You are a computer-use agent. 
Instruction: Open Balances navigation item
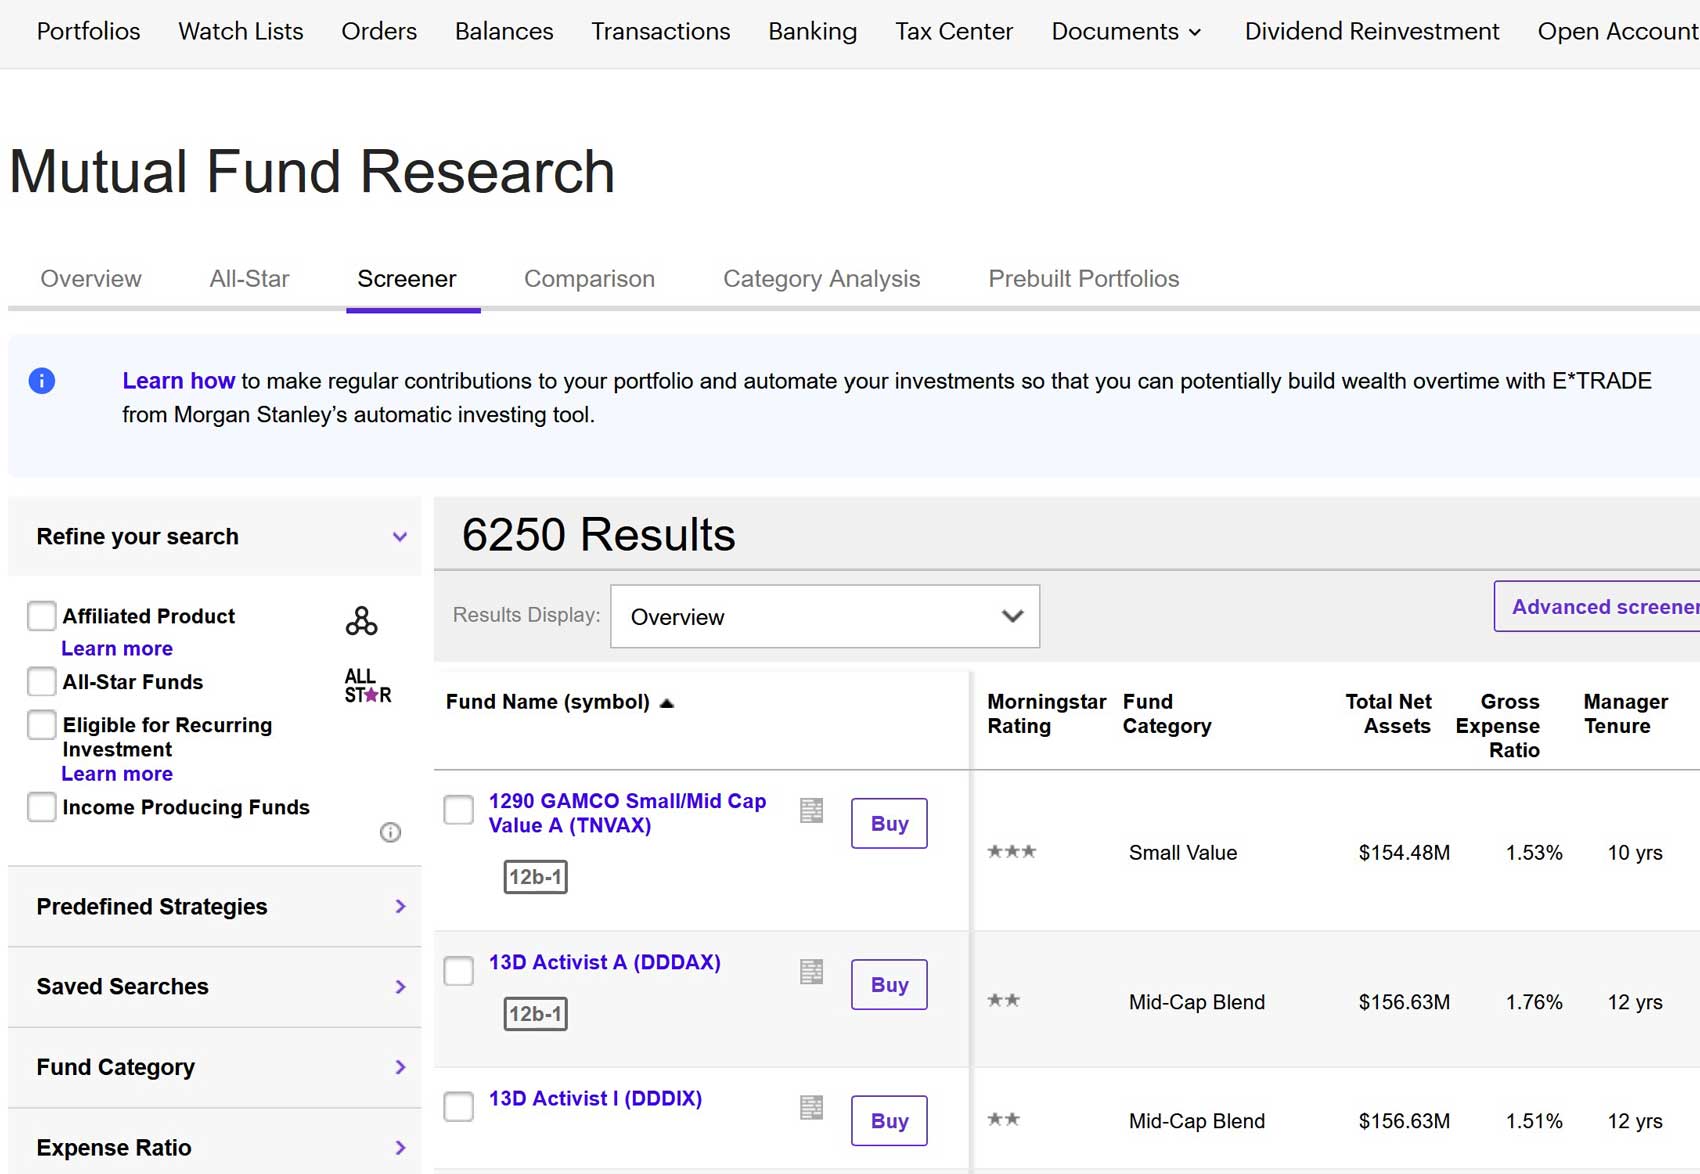point(504,32)
